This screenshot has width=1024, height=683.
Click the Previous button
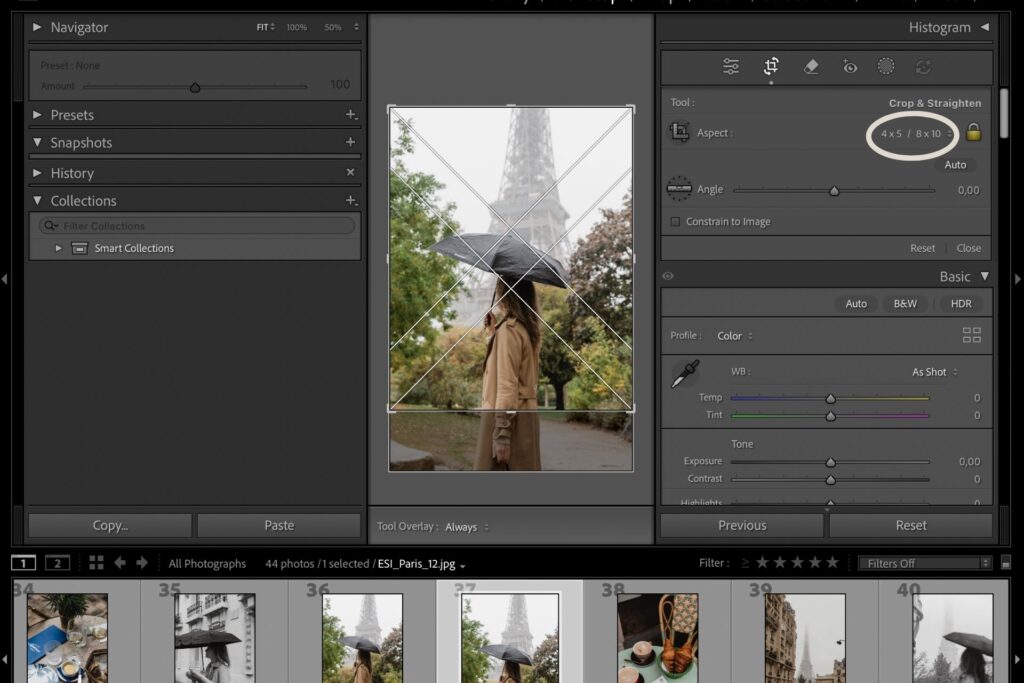(742, 526)
